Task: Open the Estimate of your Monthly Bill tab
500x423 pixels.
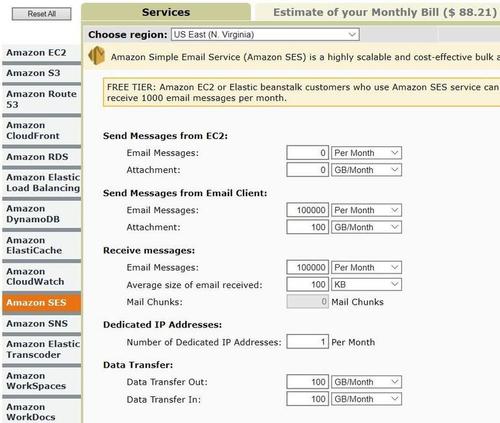Action: pyautogui.click(x=378, y=12)
